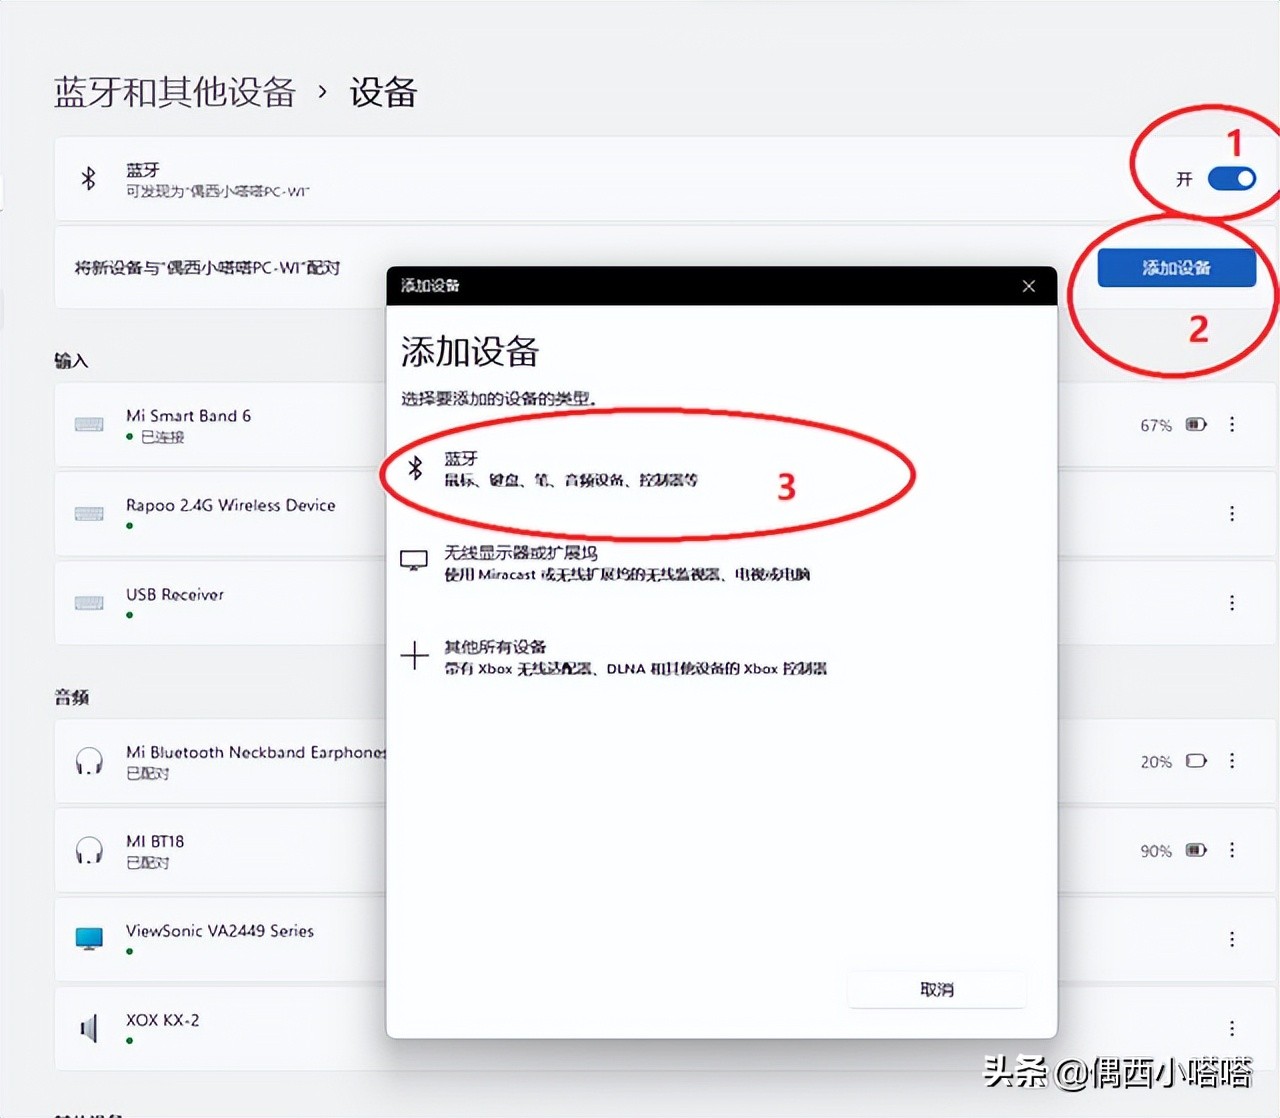Open the kebab menu for MI BT18
Image resolution: width=1280 pixels, height=1118 pixels.
tap(1232, 849)
